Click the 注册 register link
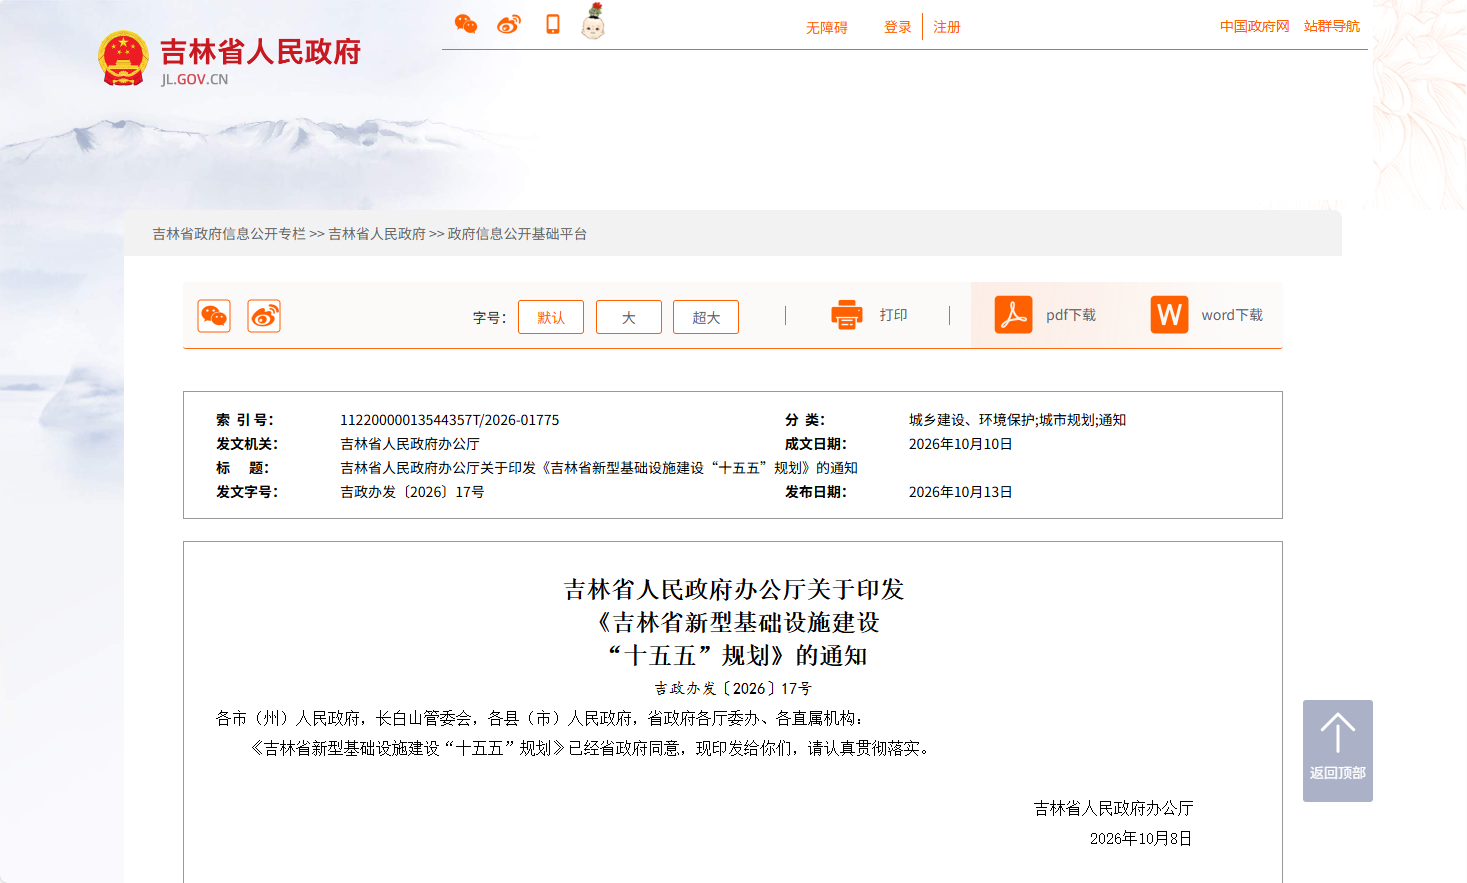The height and width of the screenshot is (883, 1467). pos(947,27)
